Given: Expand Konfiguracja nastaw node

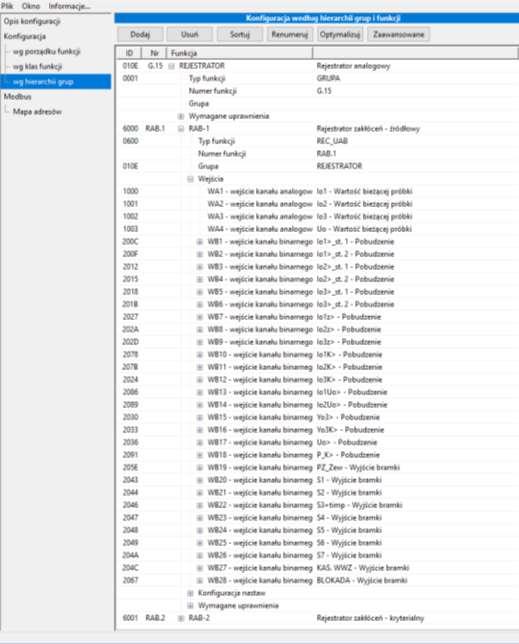Looking at the screenshot, I should (x=191, y=593).
